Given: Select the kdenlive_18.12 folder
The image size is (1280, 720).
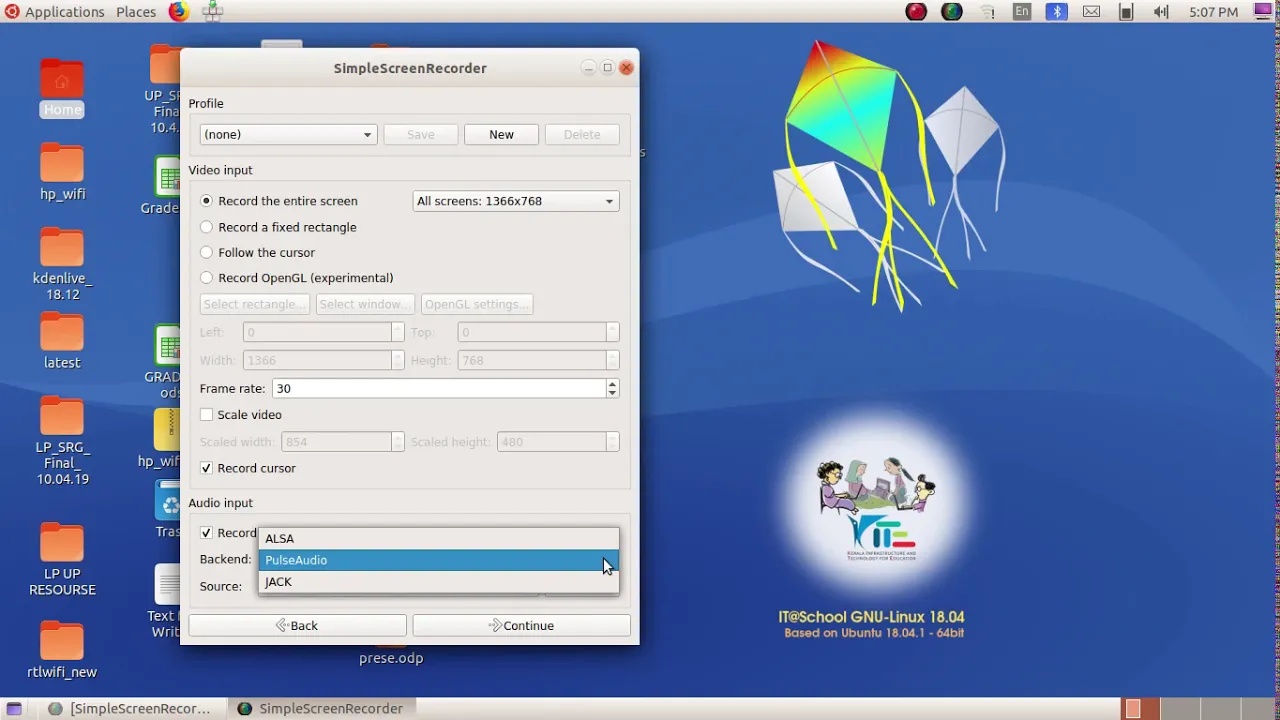Looking at the screenshot, I should pyautogui.click(x=62, y=264).
